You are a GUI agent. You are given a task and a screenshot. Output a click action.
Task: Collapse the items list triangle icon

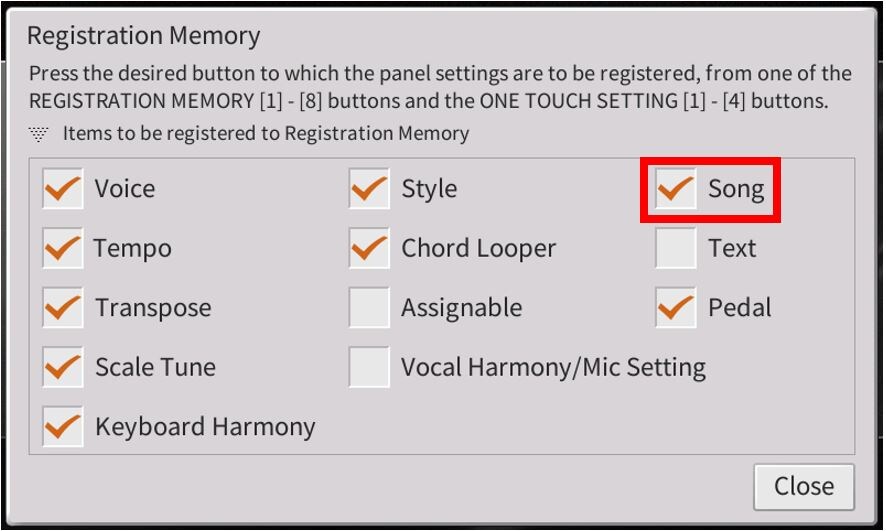click(39, 134)
